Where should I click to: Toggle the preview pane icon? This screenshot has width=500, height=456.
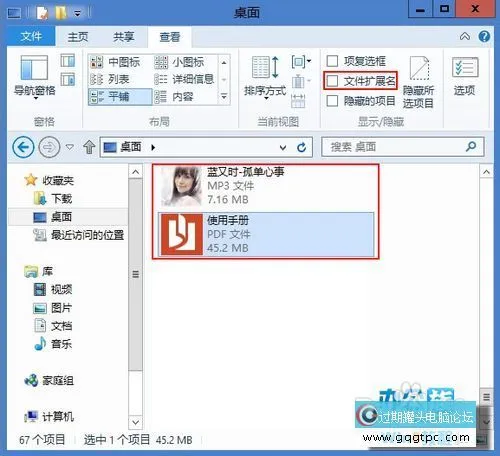68,61
